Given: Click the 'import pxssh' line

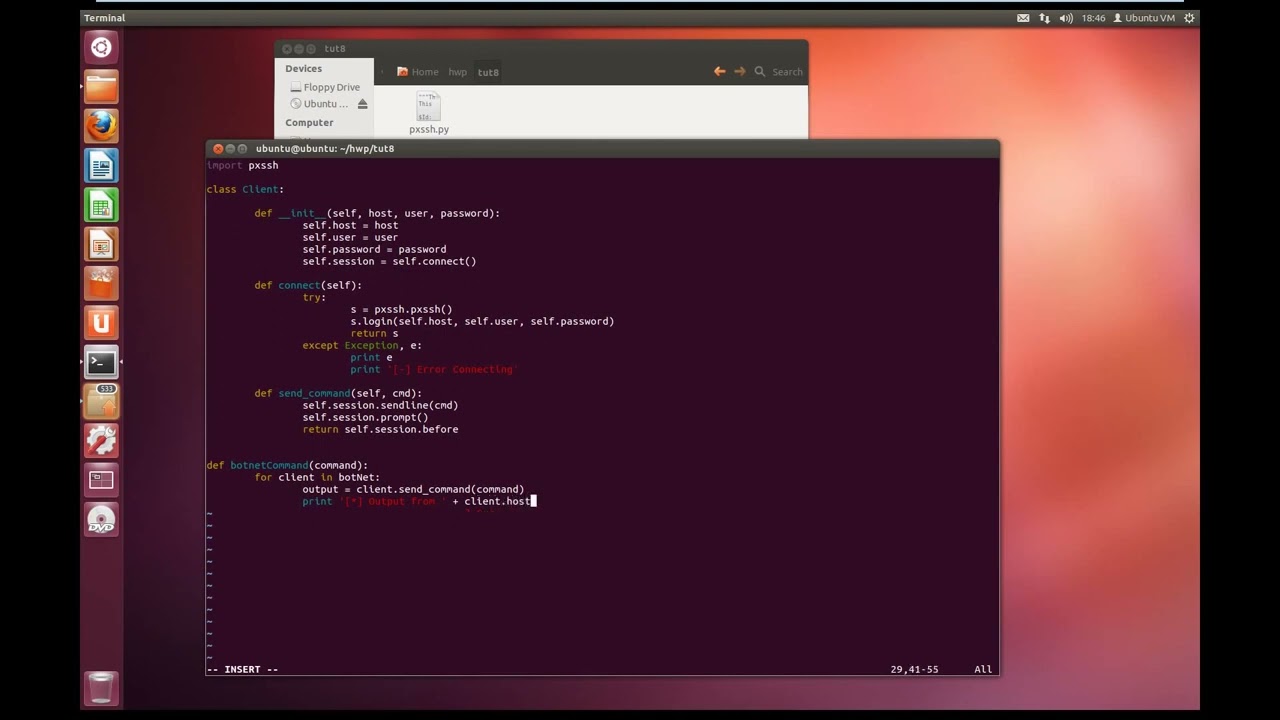Looking at the screenshot, I should pyautogui.click(x=243, y=165).
